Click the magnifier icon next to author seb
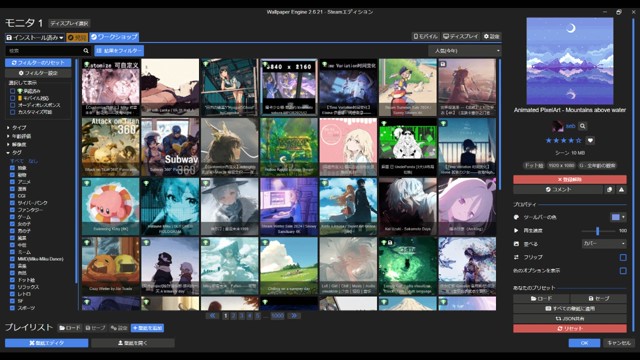 pos(582,126)
